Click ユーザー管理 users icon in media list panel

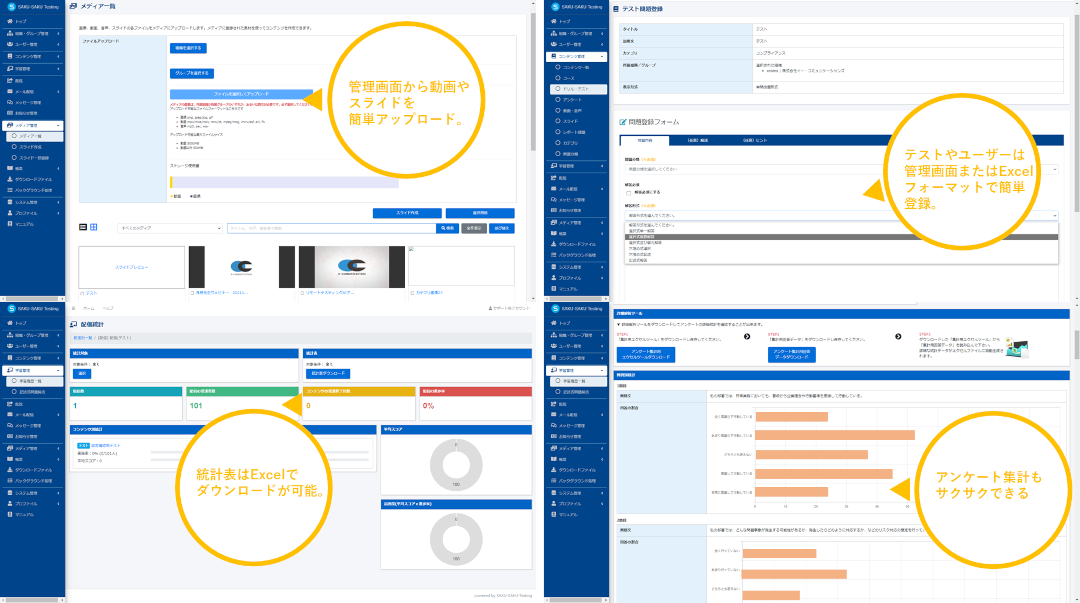[x=10, y=44]
